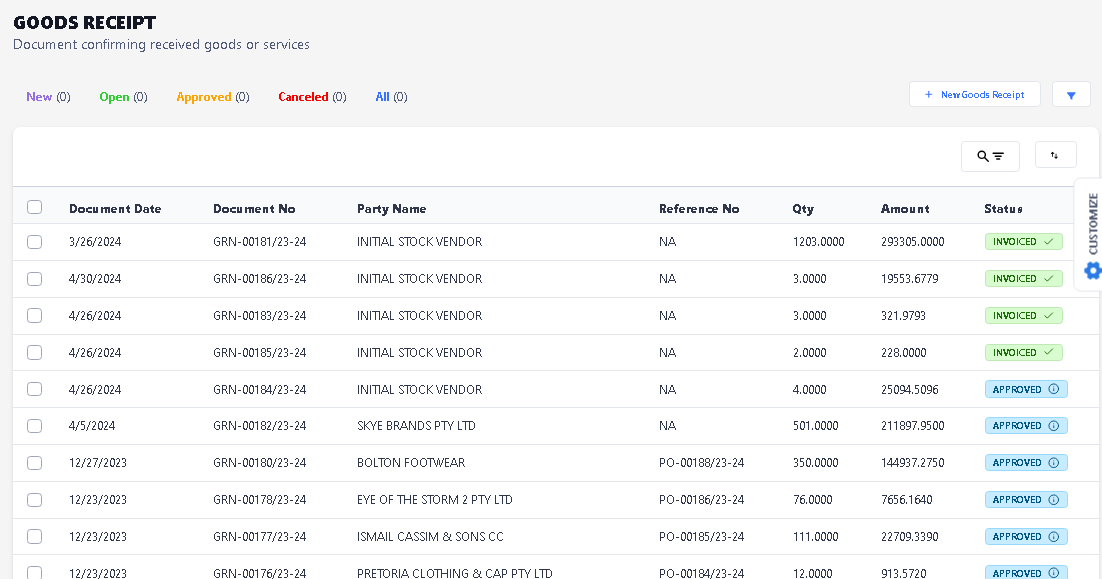Click info icon on SKYE BRANDS Approved status
Screen dimensions: 1102x579
point(1054,426)
